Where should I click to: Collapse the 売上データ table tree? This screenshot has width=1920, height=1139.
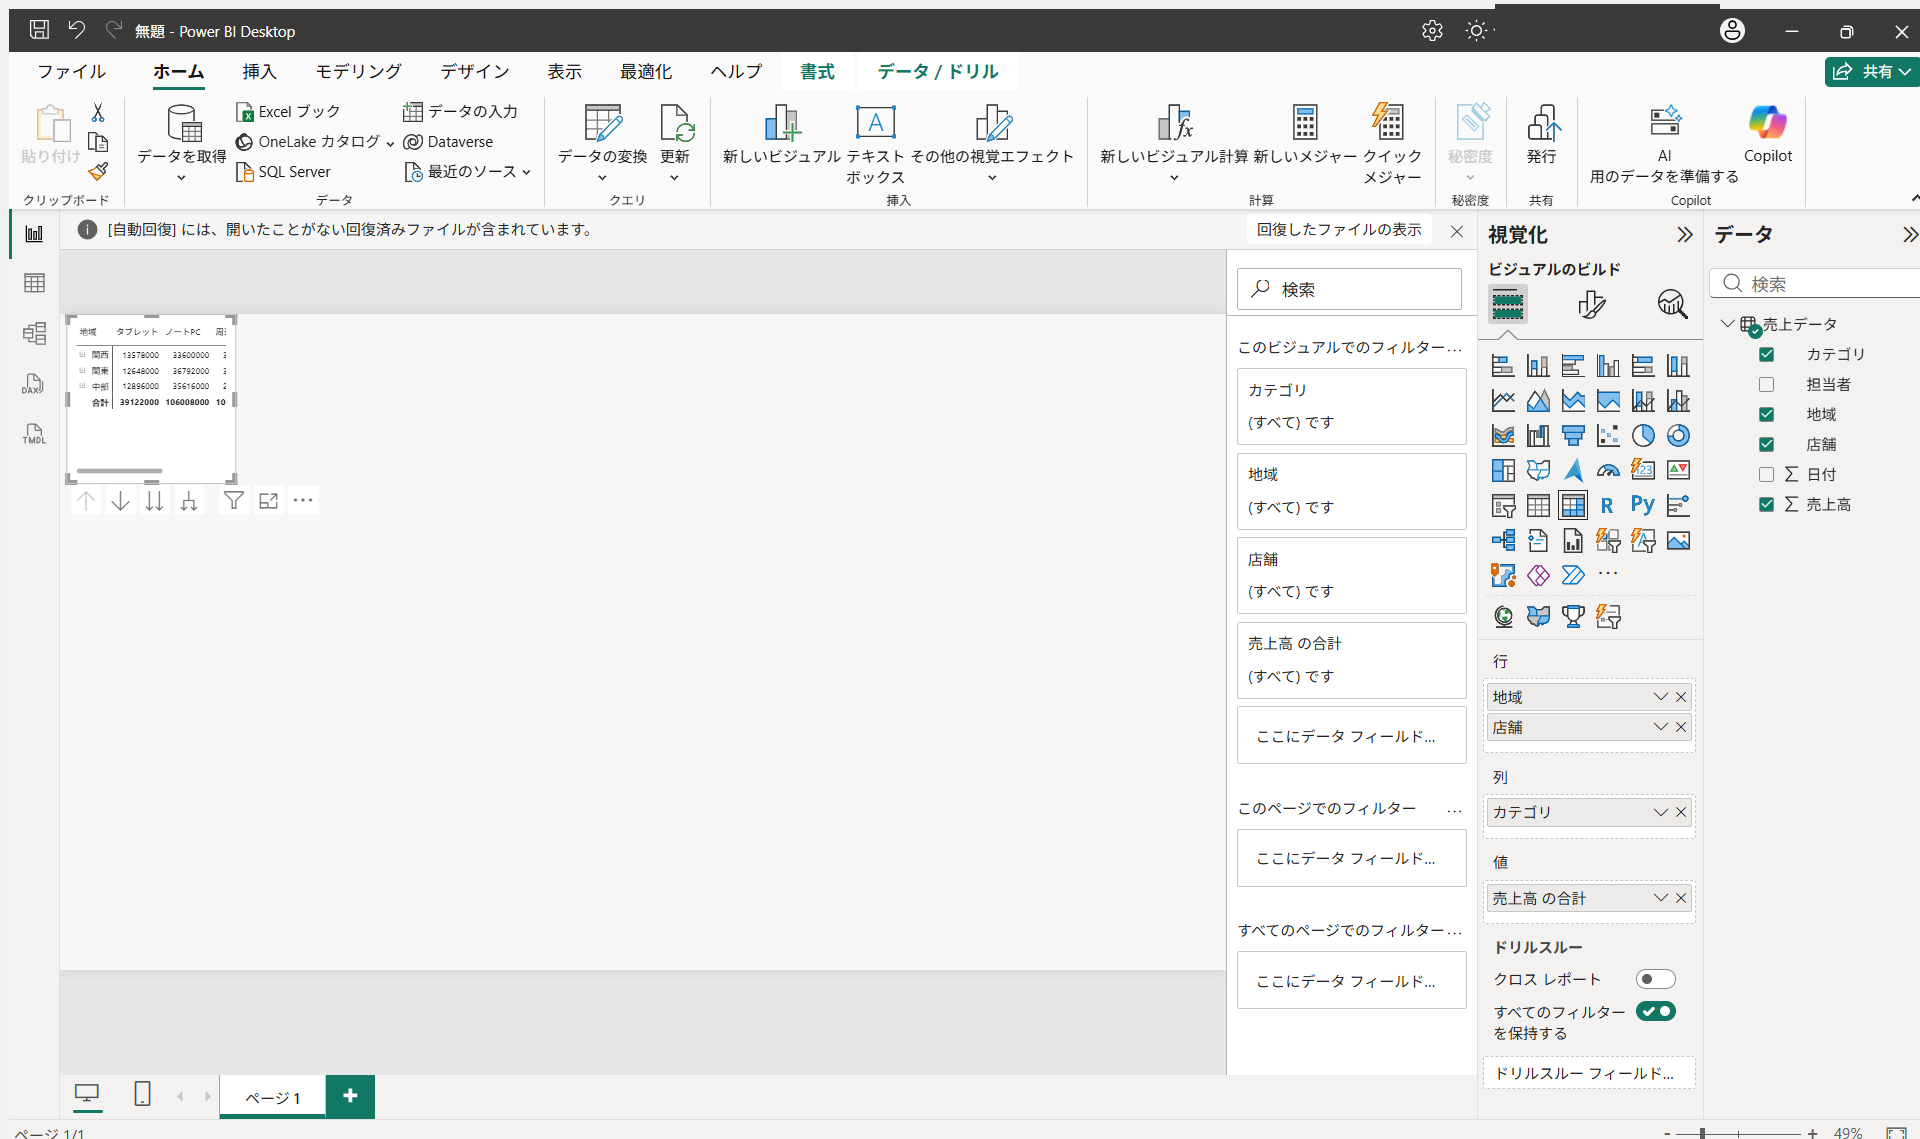[1727, 323]
